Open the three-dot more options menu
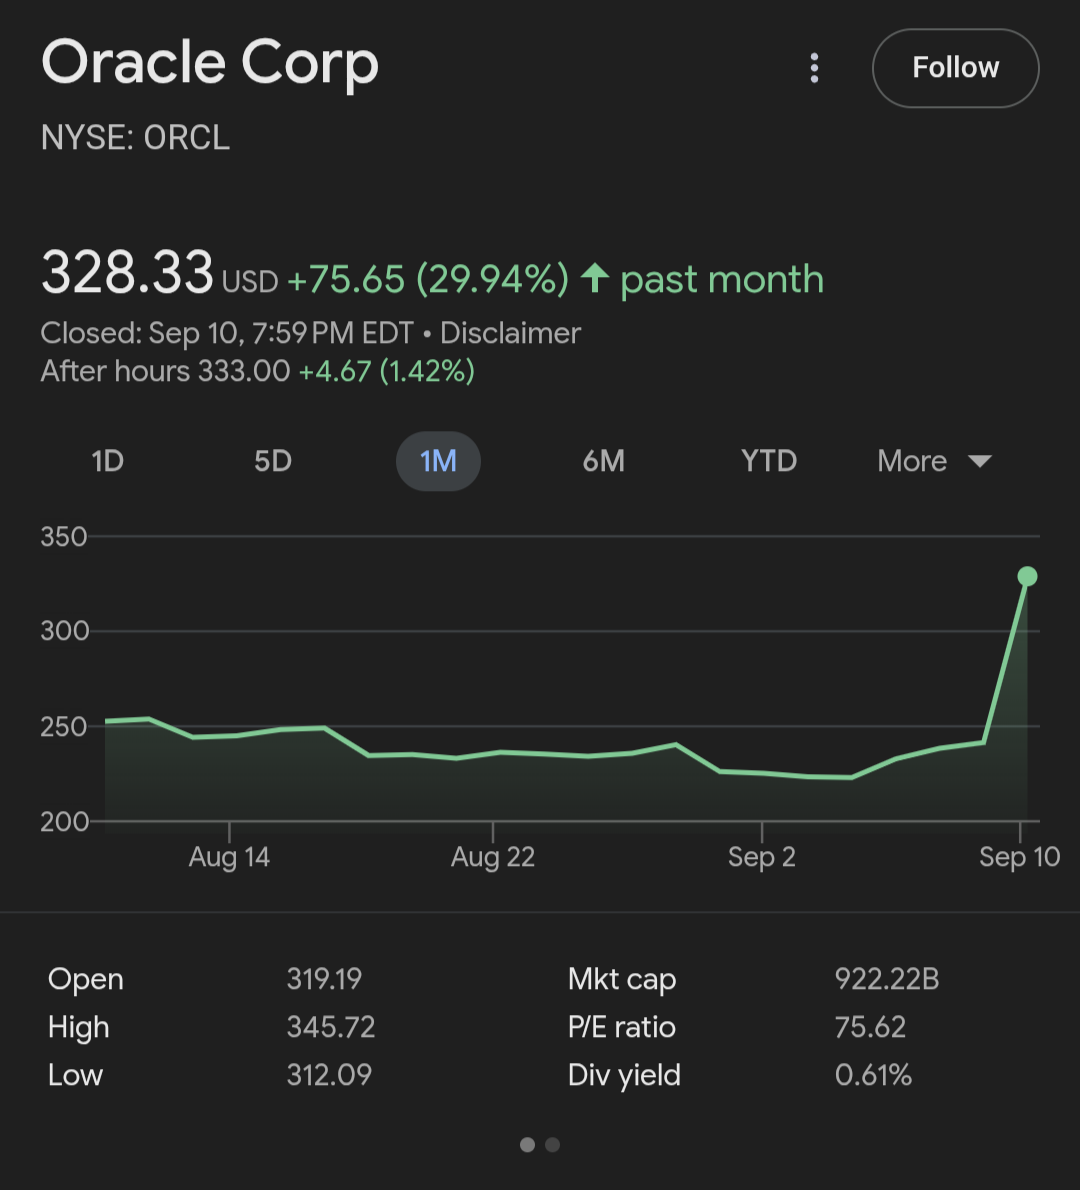 (x=814, y=68)
